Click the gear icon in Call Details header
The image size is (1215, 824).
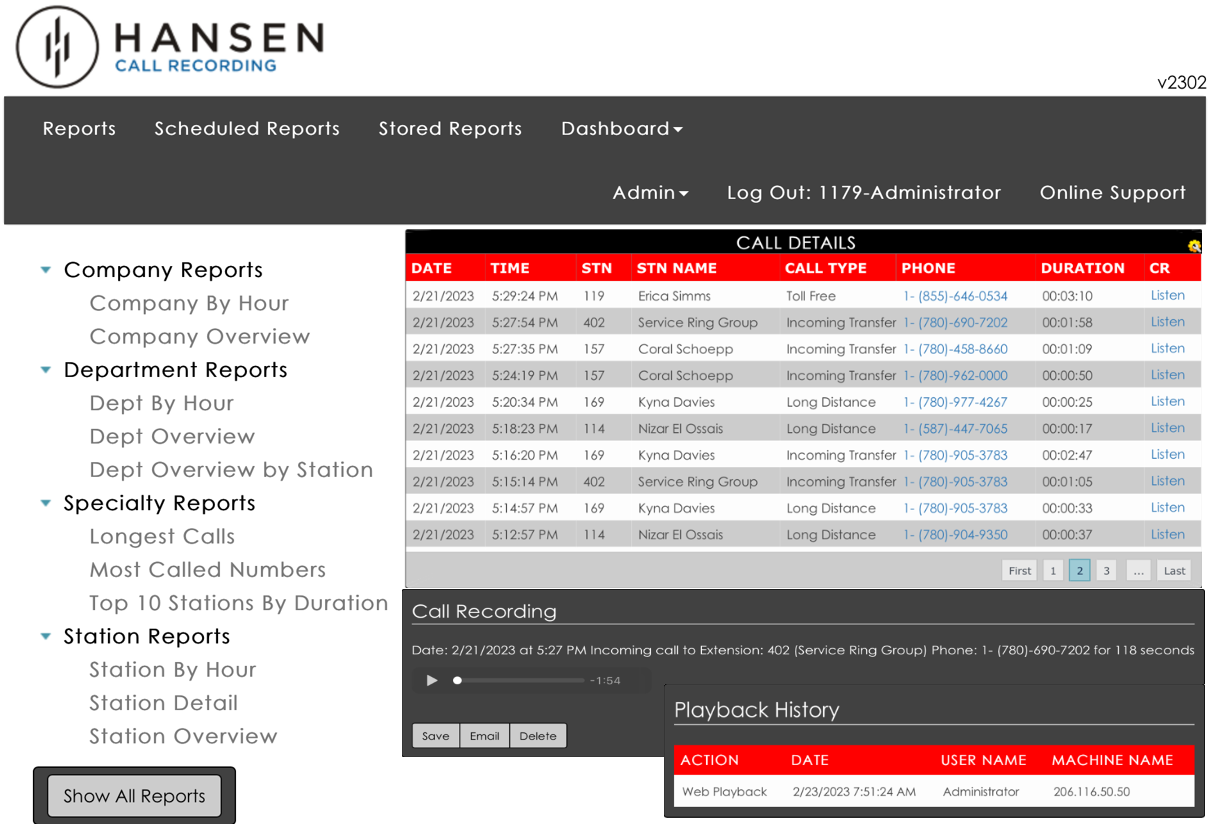click(x=1193, y=245)
